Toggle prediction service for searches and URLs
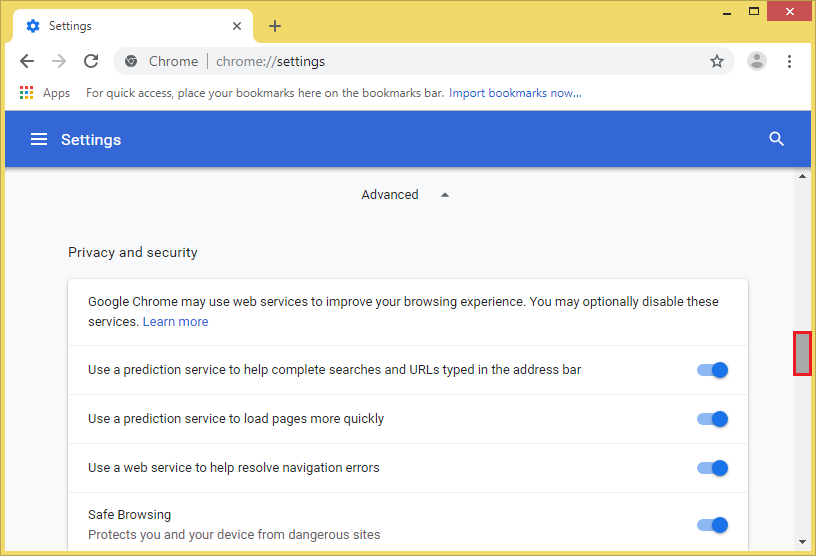The width and height of the screenshot is (816, 556). click(712, 370)
